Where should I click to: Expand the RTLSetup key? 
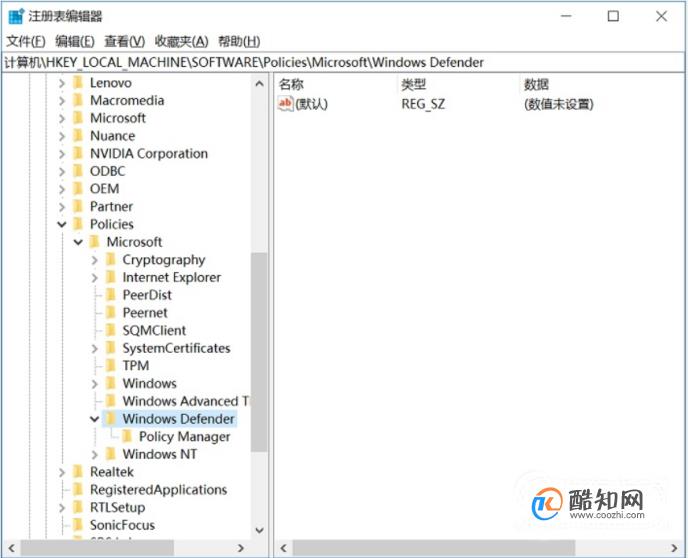[x=62, y=508]
